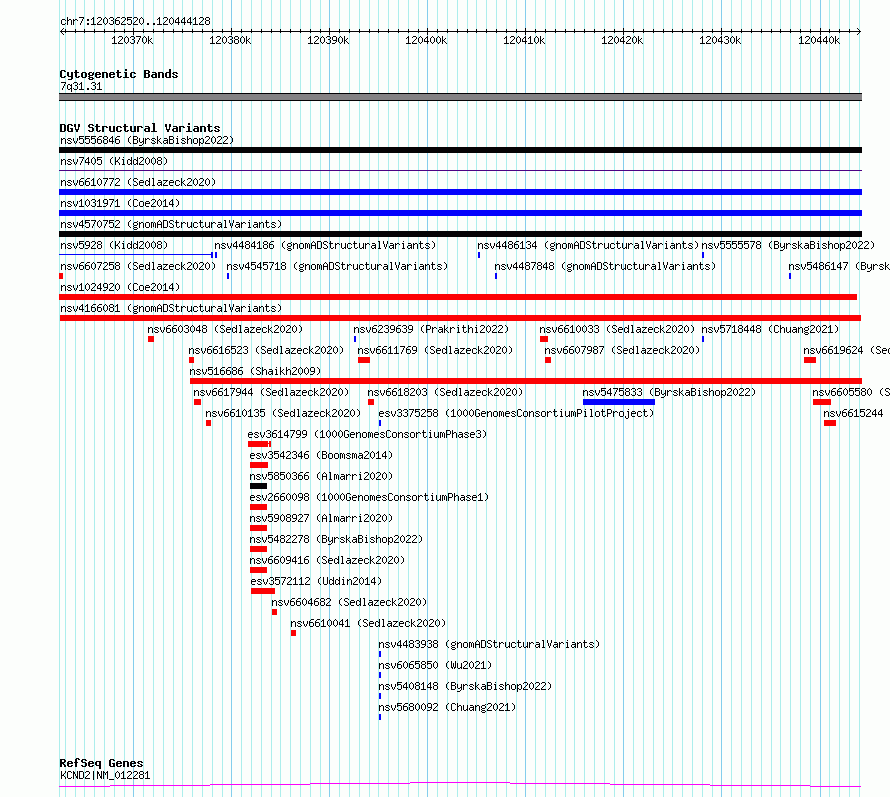Click the DGV Structural Variants track title
Screen dimensions: 890x797
click(140, 128)
